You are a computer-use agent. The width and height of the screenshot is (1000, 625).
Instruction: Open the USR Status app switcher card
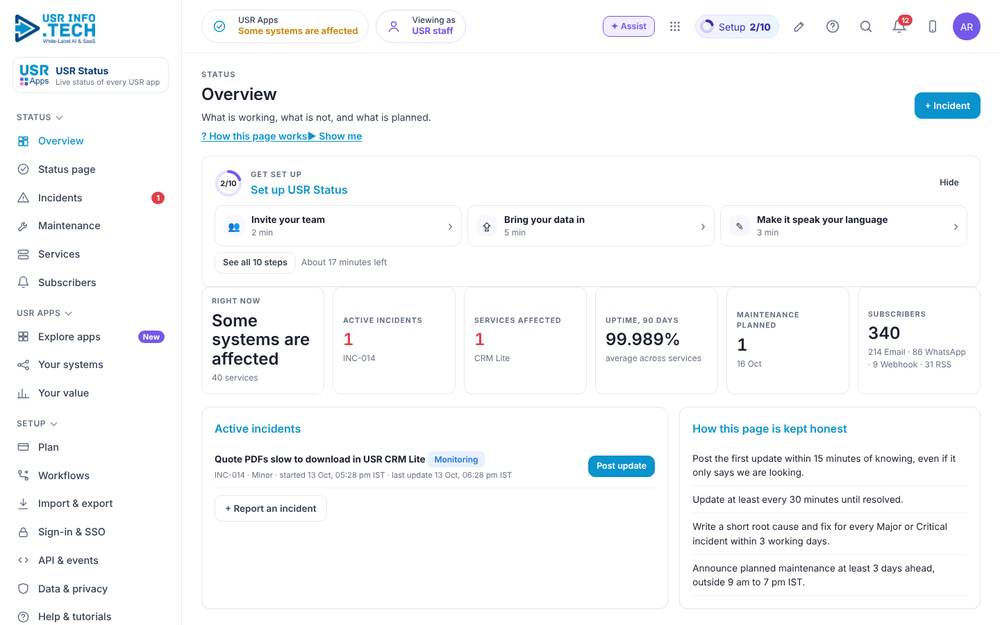[91, 75]
